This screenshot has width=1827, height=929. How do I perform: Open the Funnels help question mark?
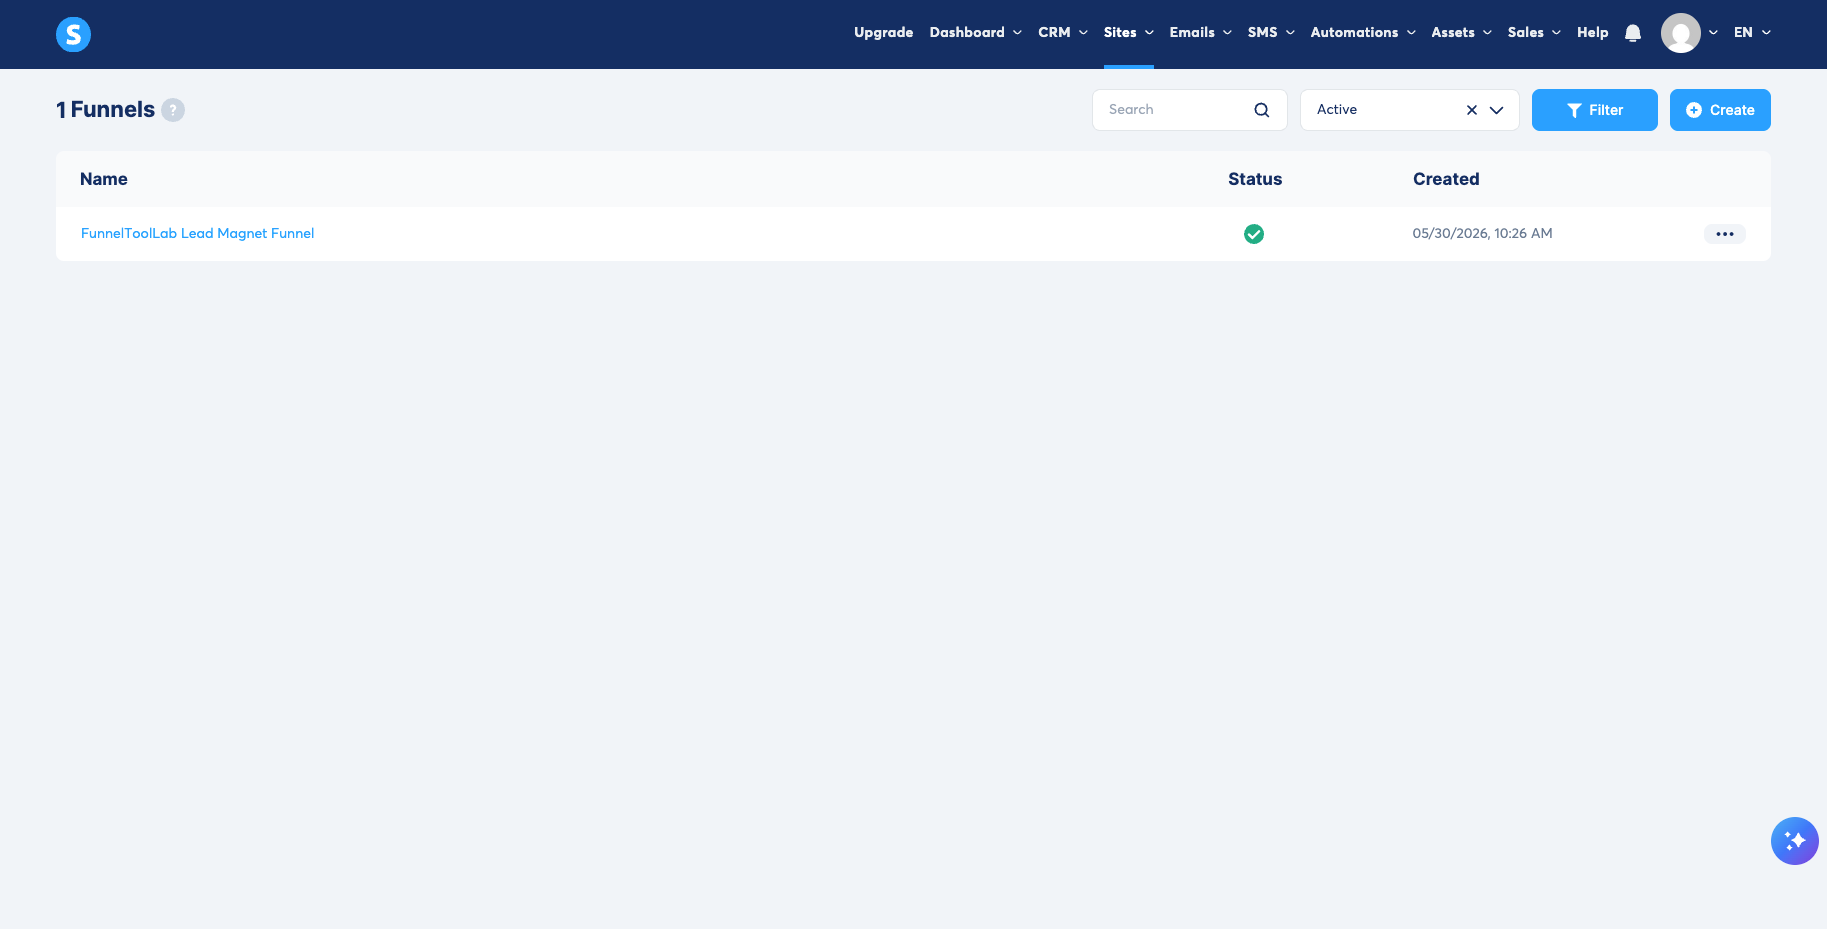173,110
